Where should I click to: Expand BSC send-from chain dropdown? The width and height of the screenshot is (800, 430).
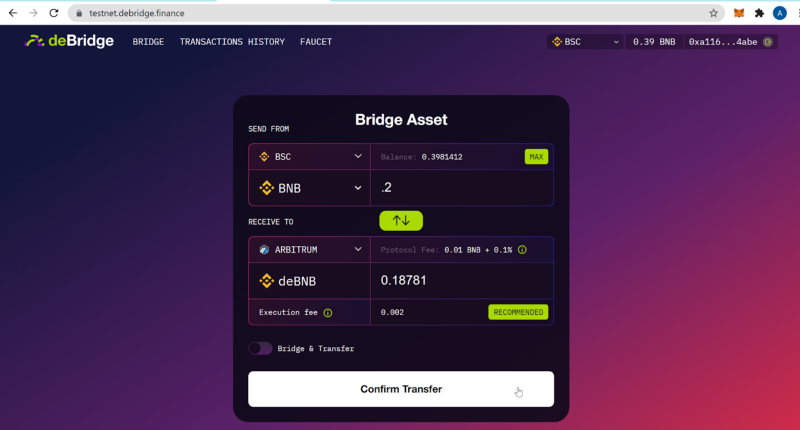(x=309, y=157)
